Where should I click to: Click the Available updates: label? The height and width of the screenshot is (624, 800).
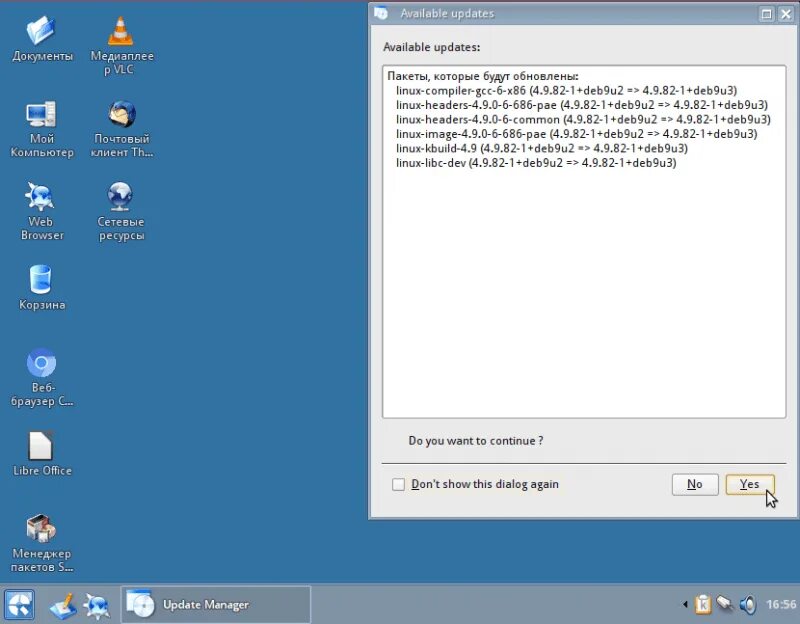pyautogui.click(x=431, y=47)
